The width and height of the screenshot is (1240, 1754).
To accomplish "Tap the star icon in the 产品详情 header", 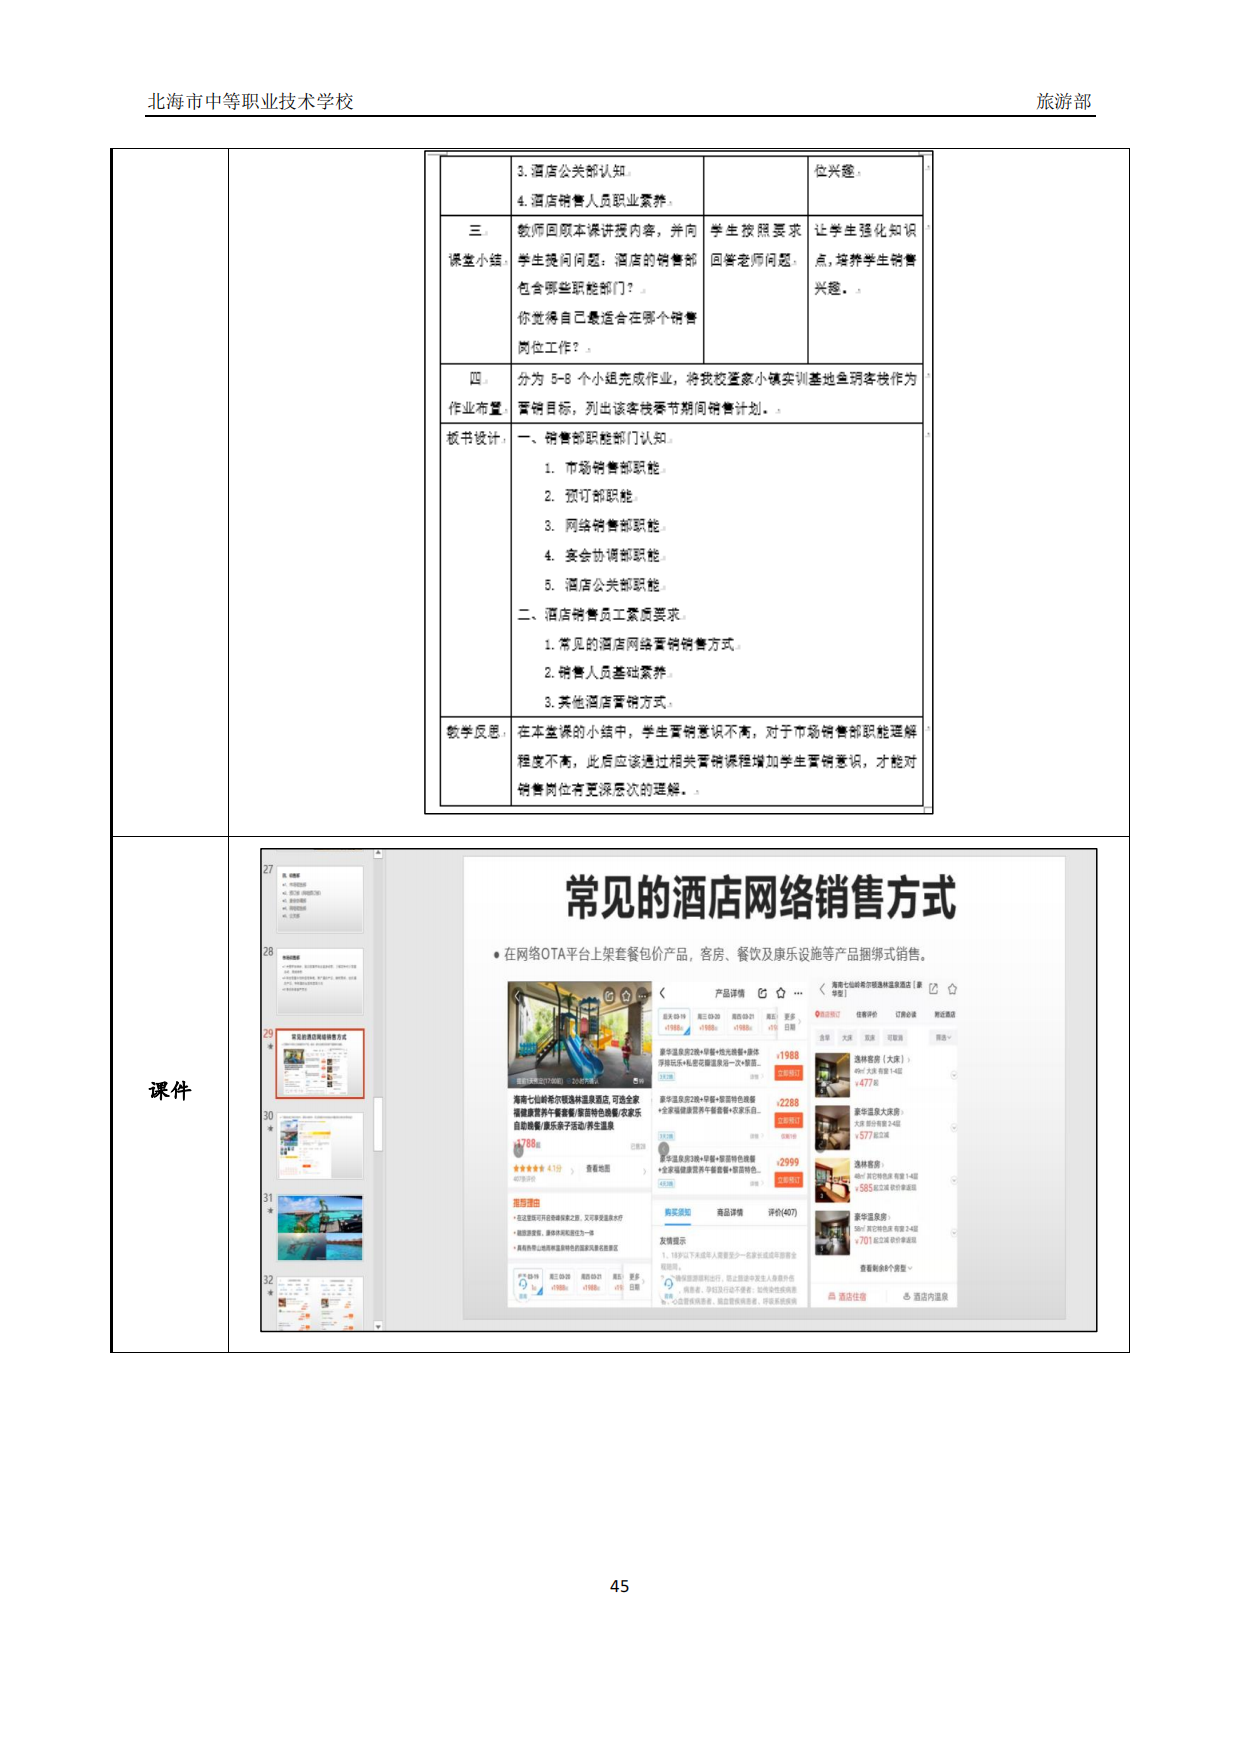I will tap(780, 993).
